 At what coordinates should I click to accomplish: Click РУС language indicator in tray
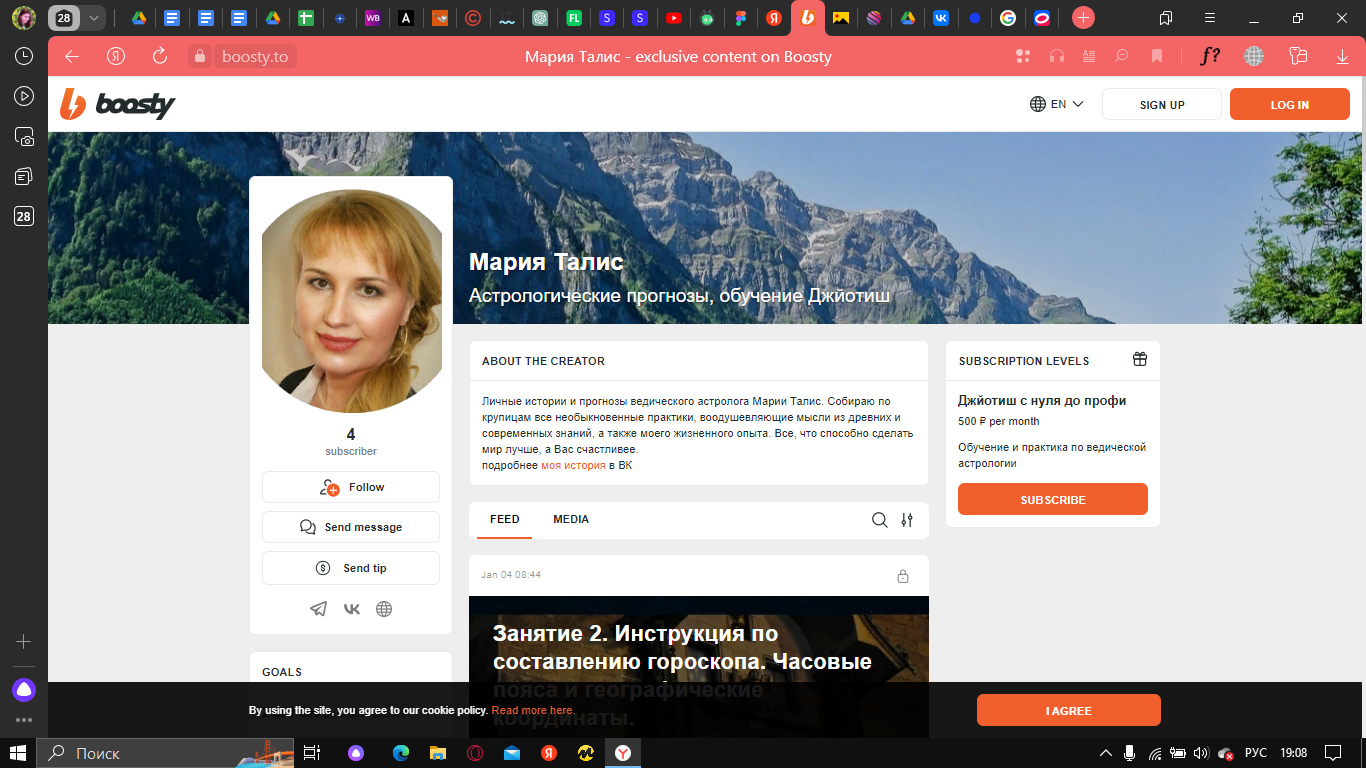tap(1255, 752)
